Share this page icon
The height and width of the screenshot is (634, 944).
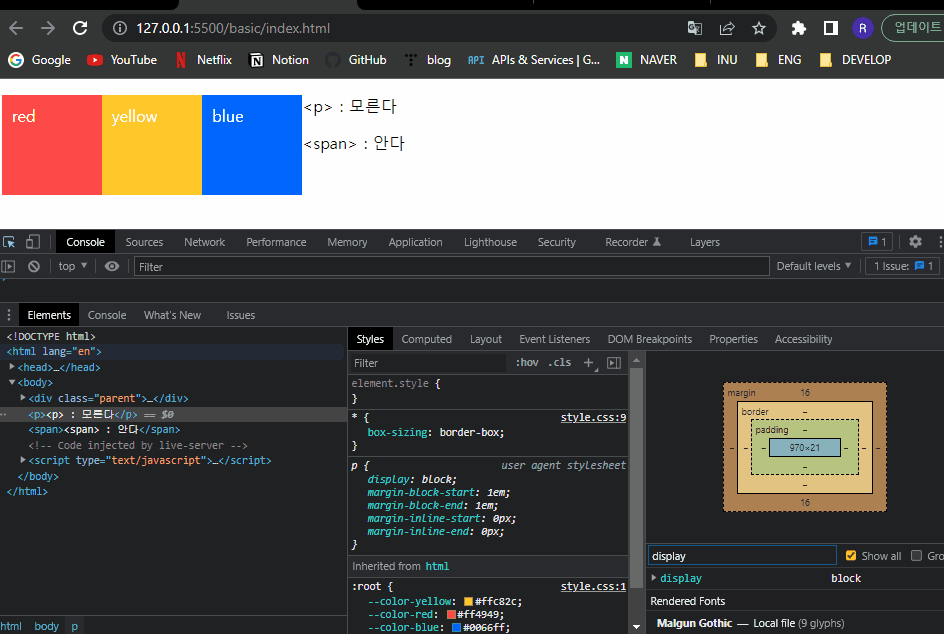point(727,28)
